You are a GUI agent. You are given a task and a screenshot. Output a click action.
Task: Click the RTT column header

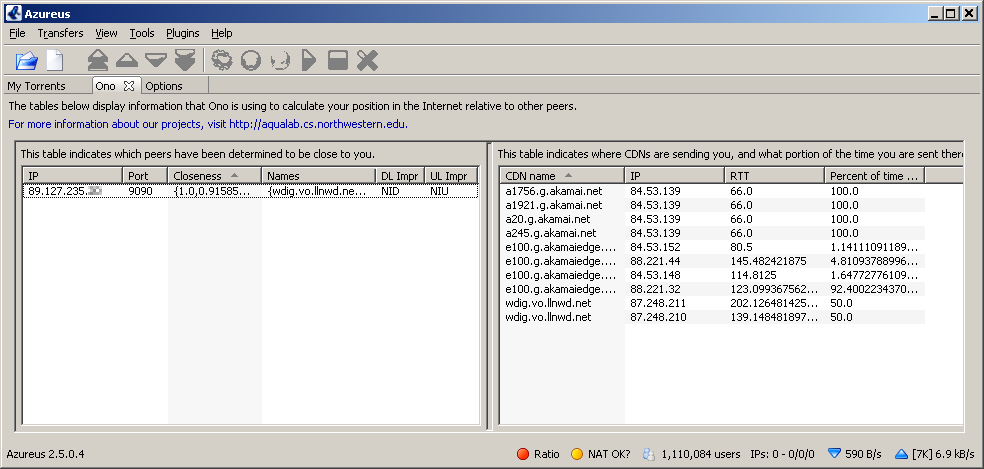coord(774,176)
